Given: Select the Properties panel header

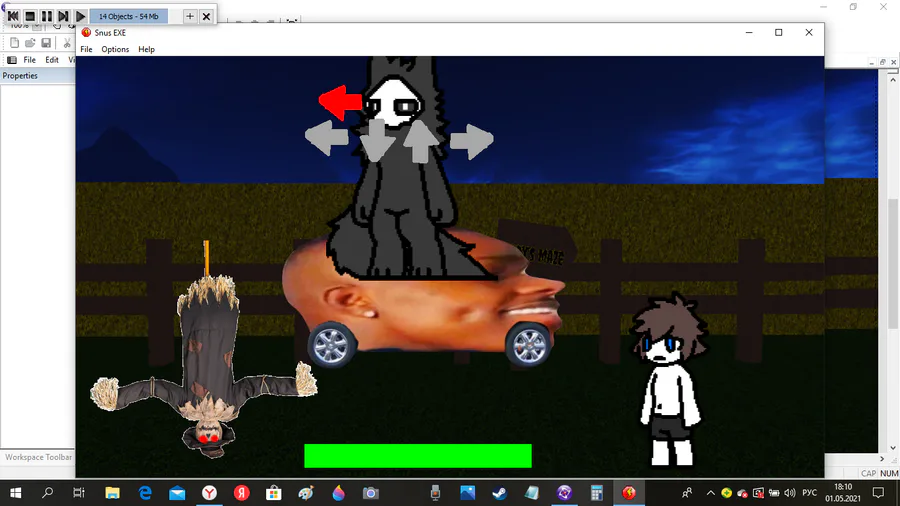Looking at the screenshot, I should pos(37,76).
